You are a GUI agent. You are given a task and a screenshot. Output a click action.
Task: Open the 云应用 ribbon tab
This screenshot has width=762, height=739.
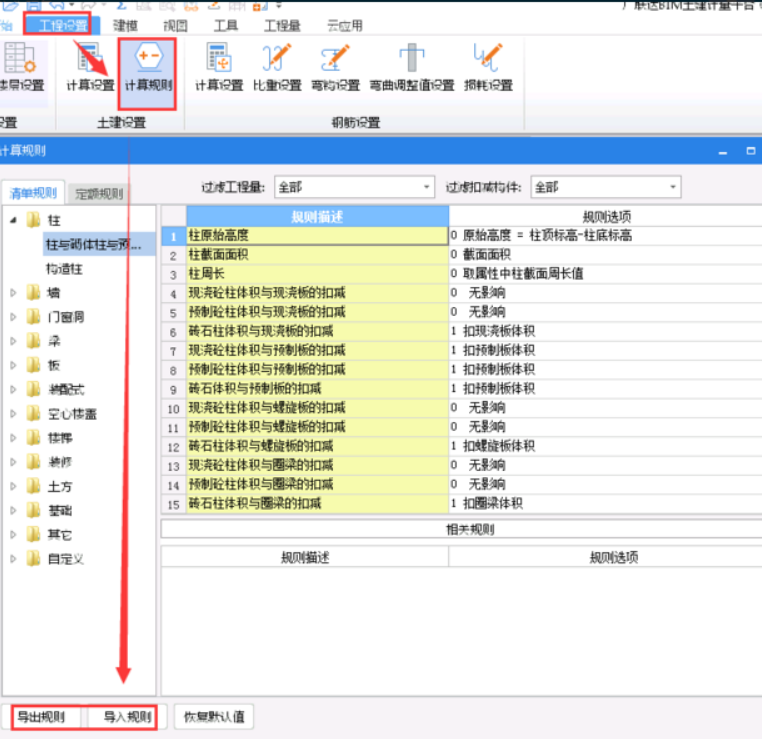point(345,26)
